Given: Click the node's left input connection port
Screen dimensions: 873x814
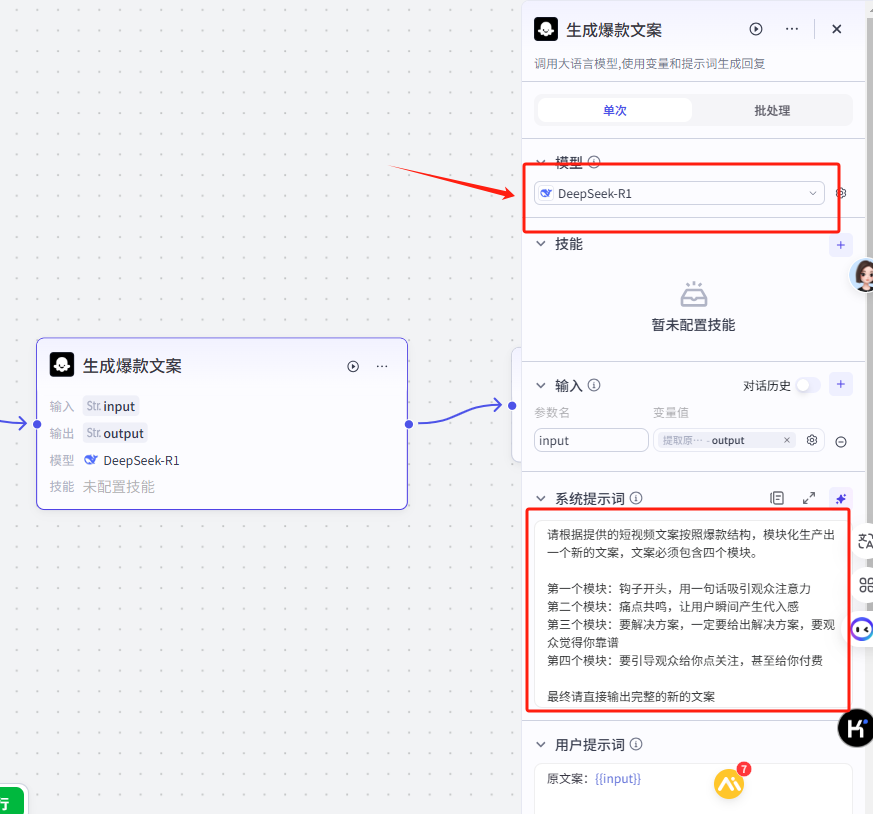Looking at the screenshot, I should [37, 424].
